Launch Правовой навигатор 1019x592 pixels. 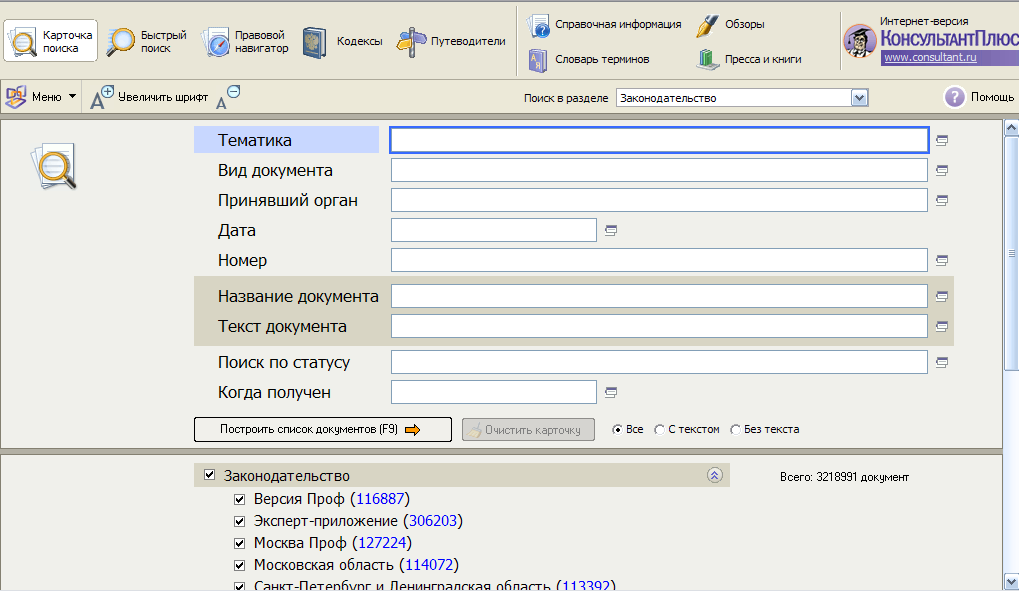245,41
